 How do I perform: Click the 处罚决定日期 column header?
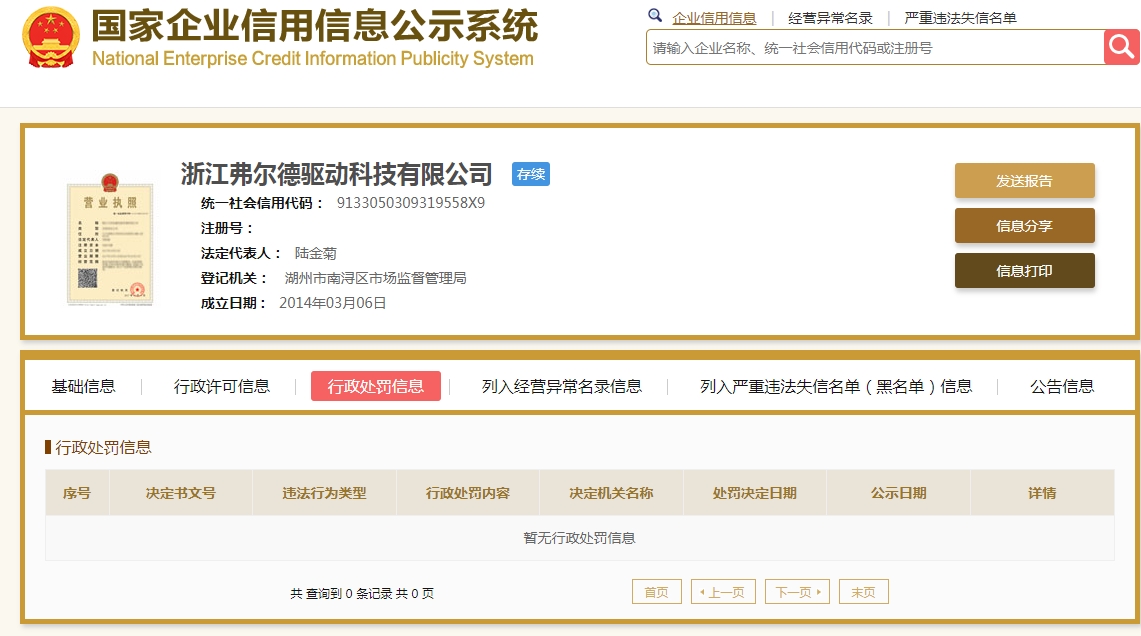tap(755, 493)
